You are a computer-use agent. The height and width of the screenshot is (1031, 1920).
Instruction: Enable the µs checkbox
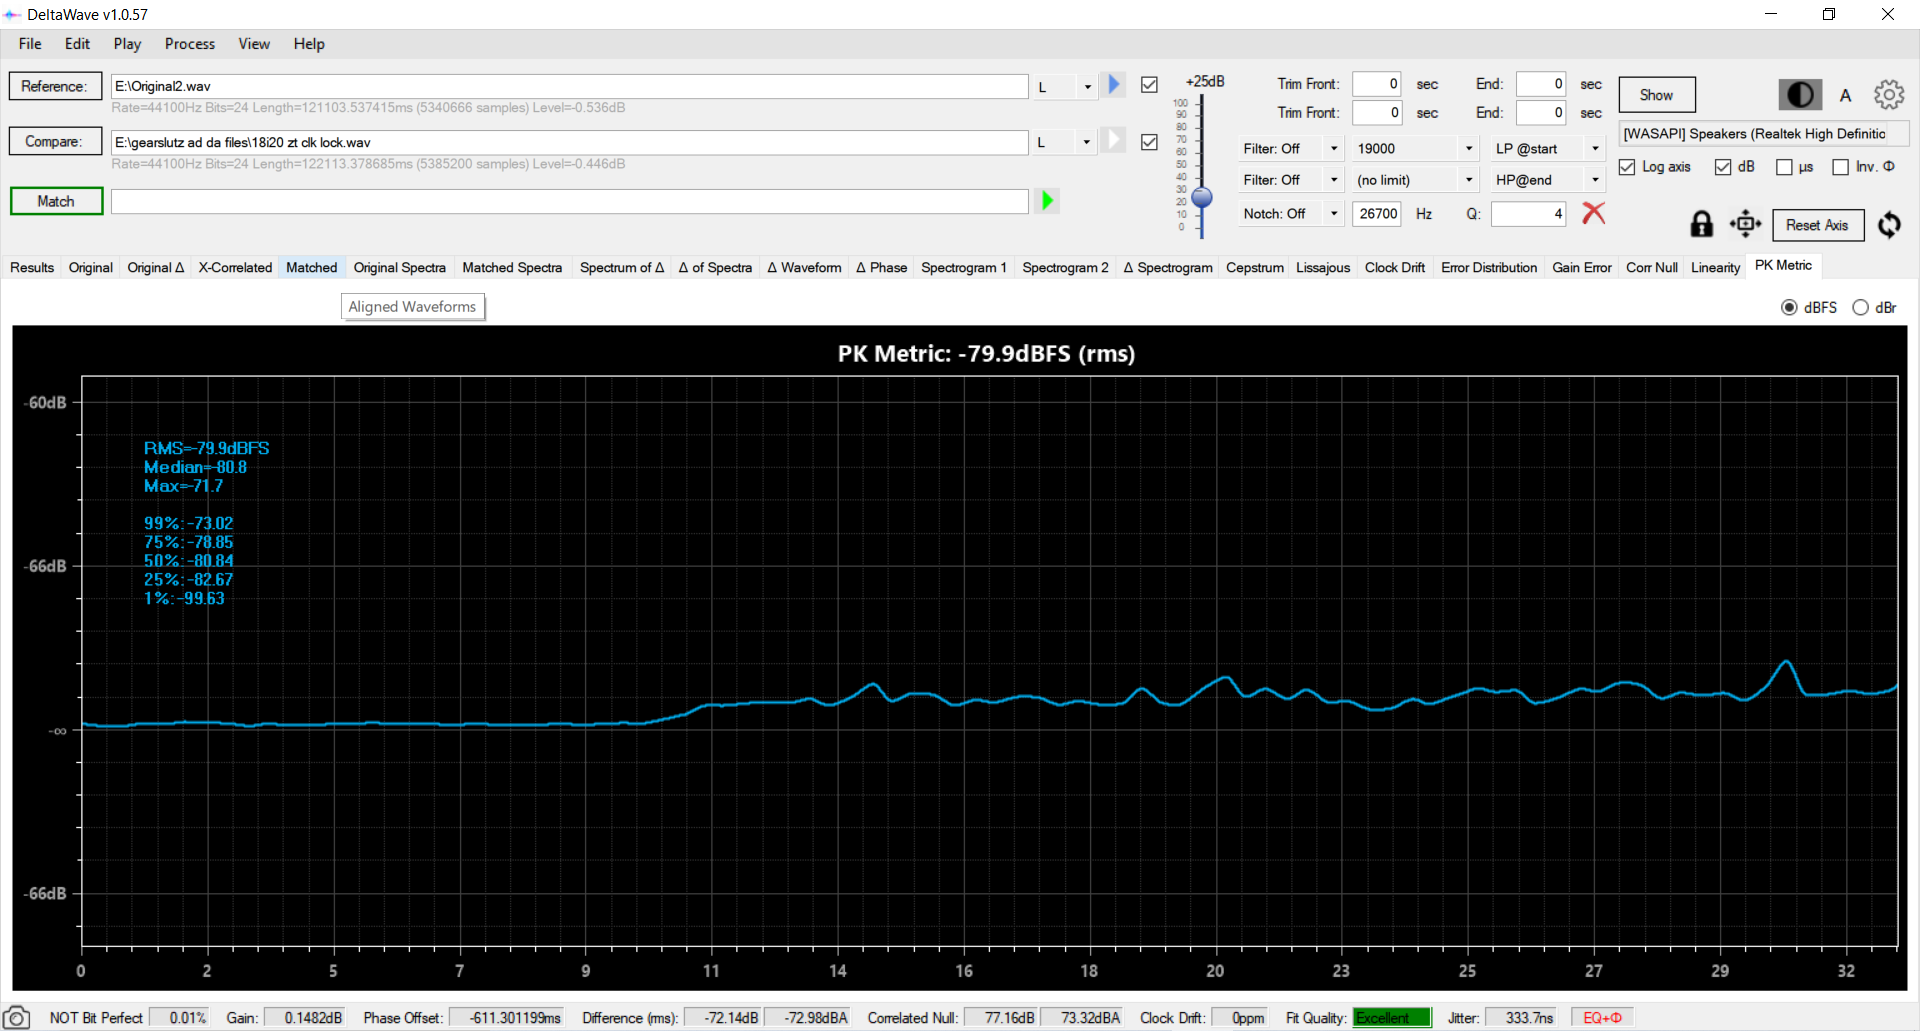coord(1784,167)
